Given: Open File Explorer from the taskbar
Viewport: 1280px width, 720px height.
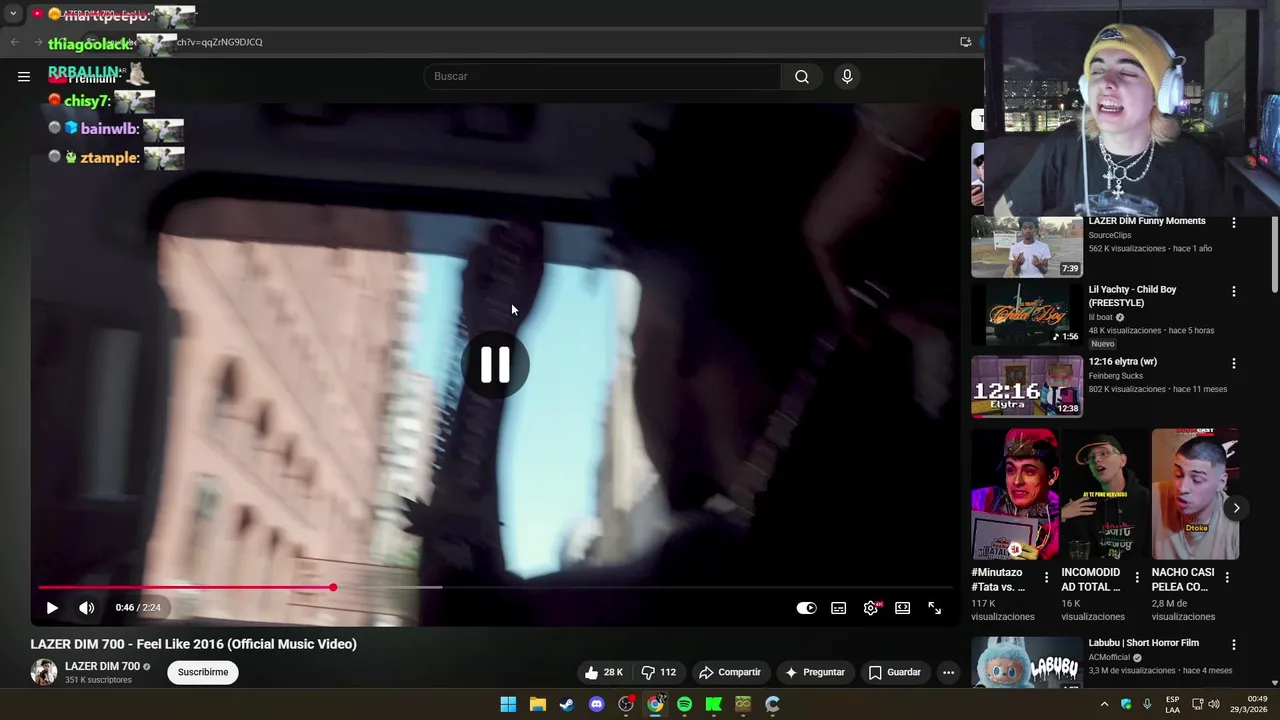Looking at the screenshot, I should 538,704.
